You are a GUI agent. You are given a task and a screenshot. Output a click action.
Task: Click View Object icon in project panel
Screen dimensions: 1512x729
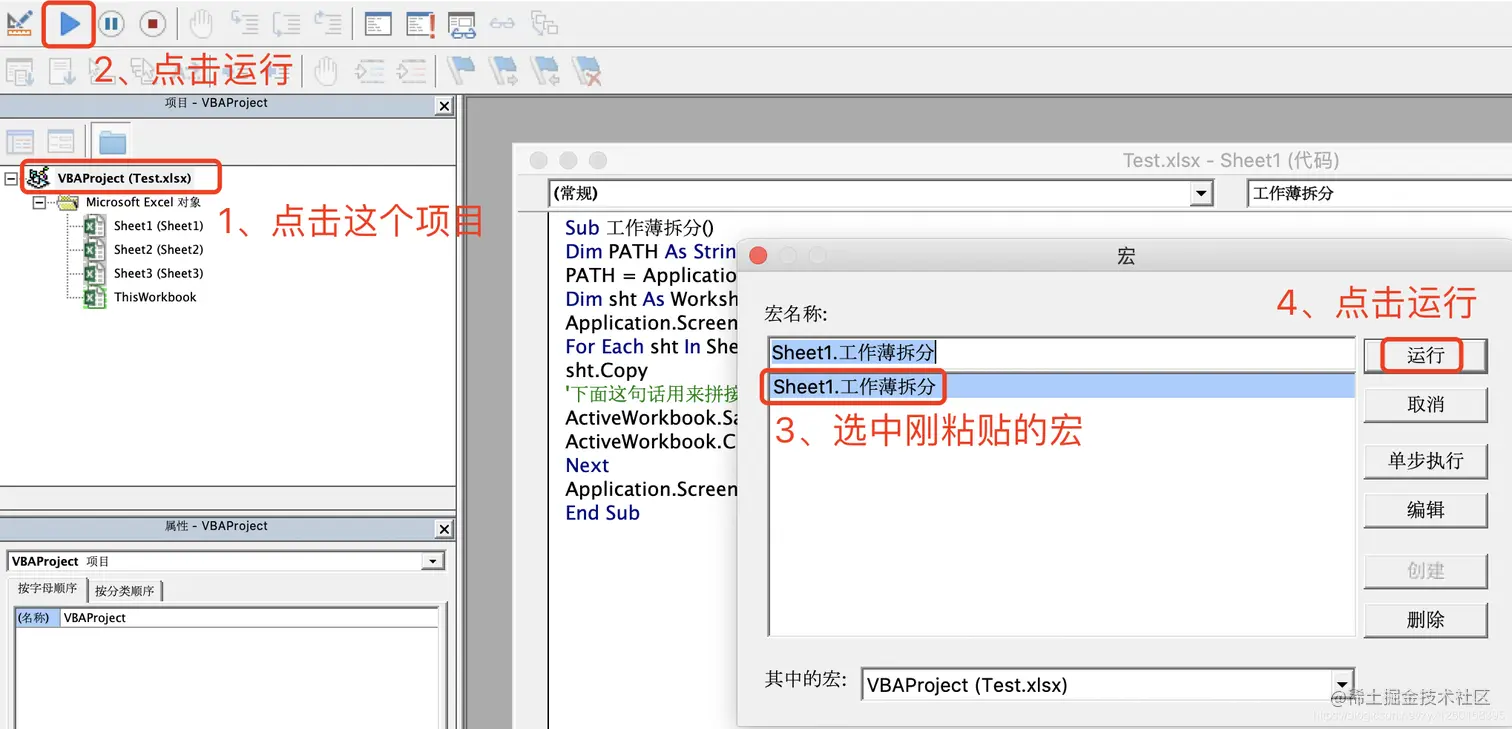61,142
